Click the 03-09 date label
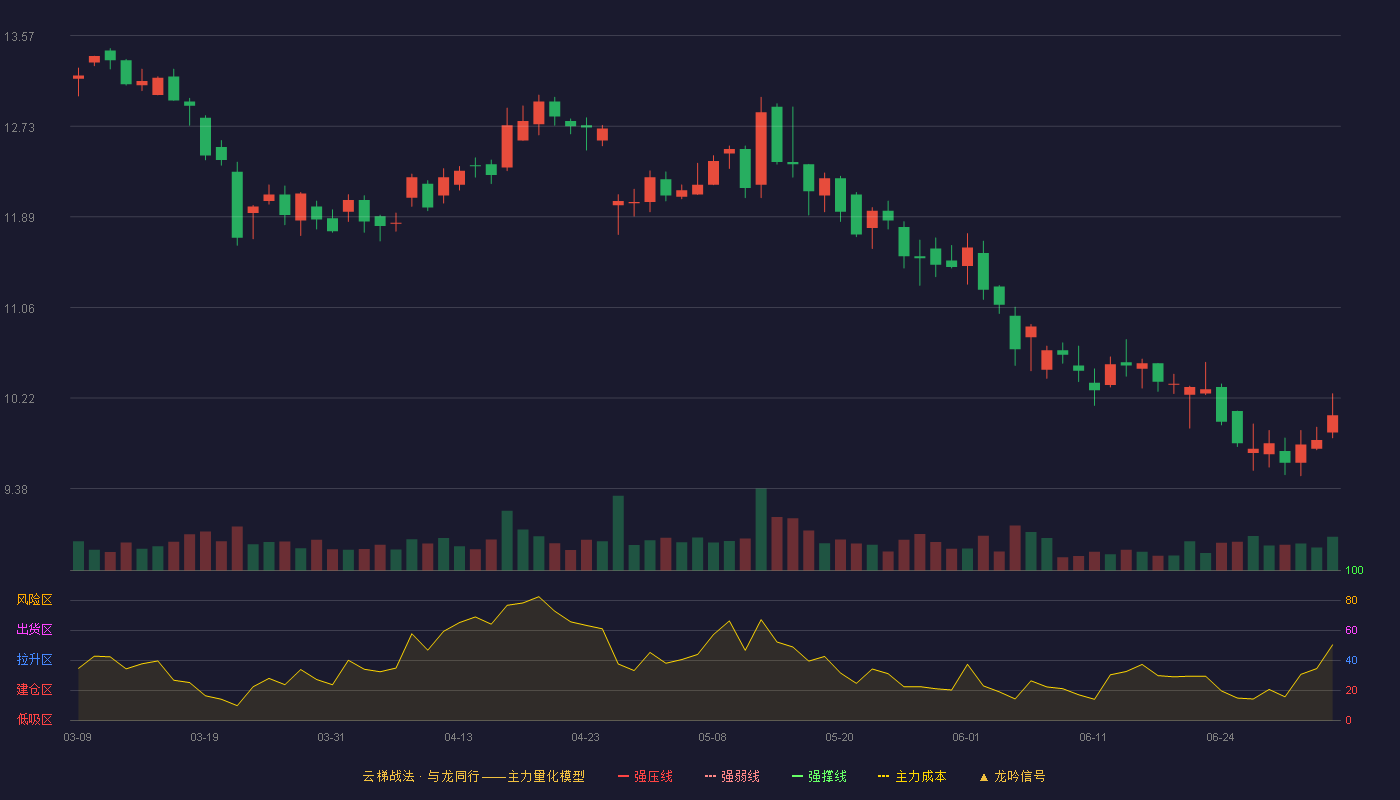 [x=77, y=737]
